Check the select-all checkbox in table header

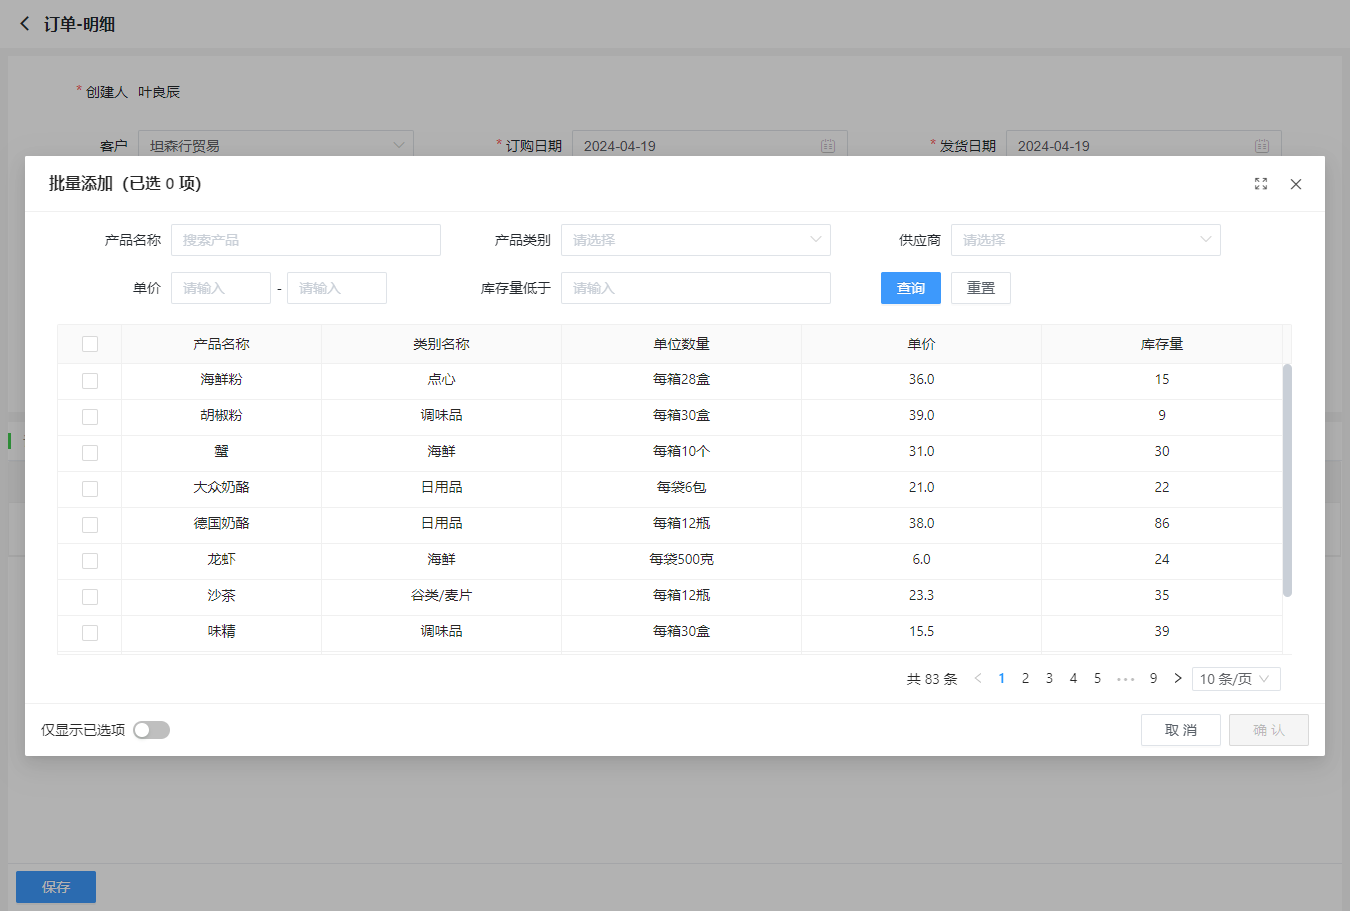click(x=90, y=344)
